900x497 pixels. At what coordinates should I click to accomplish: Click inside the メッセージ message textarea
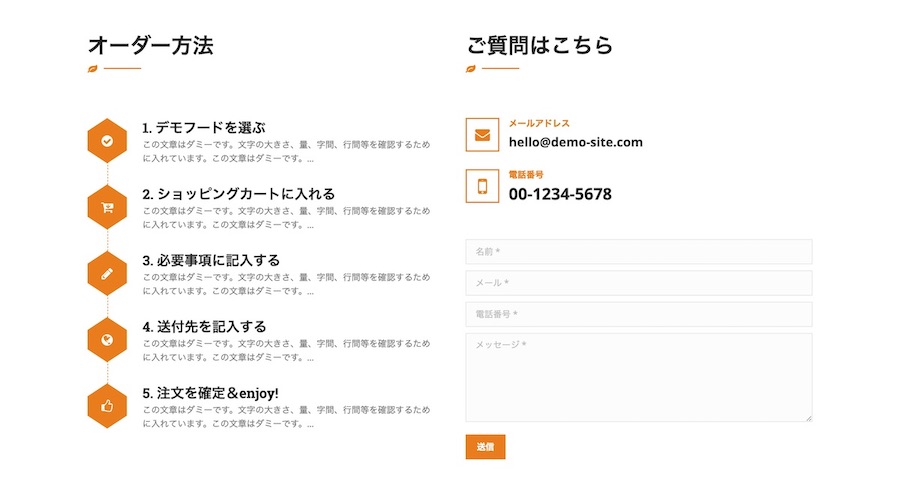639,378
